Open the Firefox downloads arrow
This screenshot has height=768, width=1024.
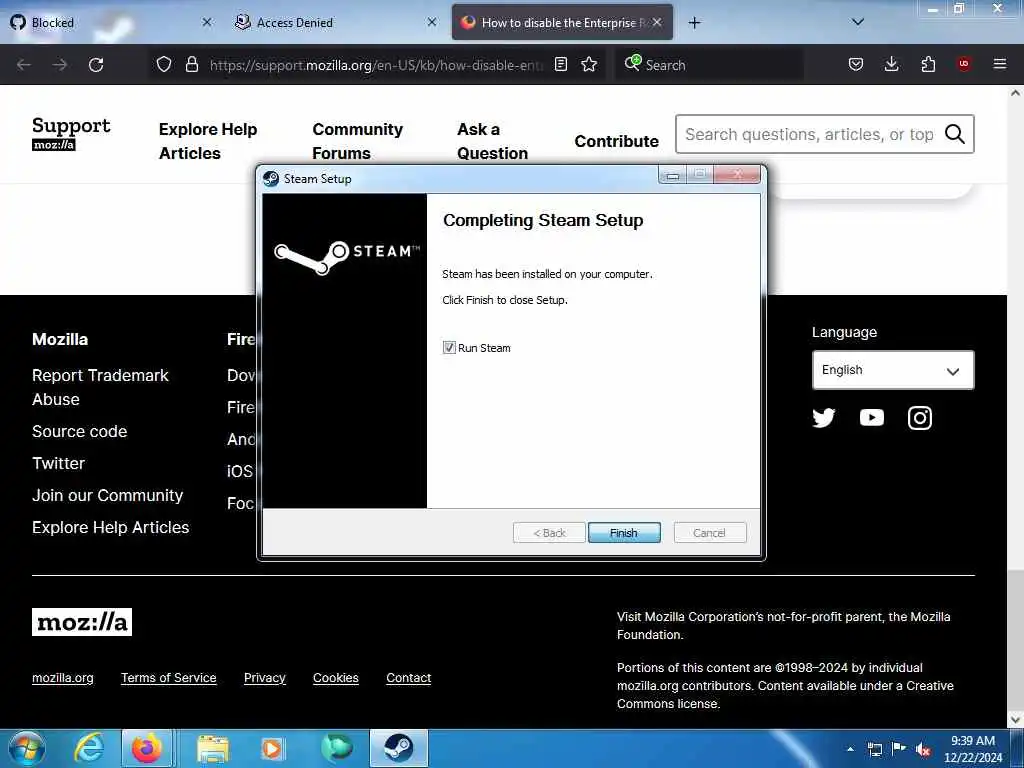891,64
